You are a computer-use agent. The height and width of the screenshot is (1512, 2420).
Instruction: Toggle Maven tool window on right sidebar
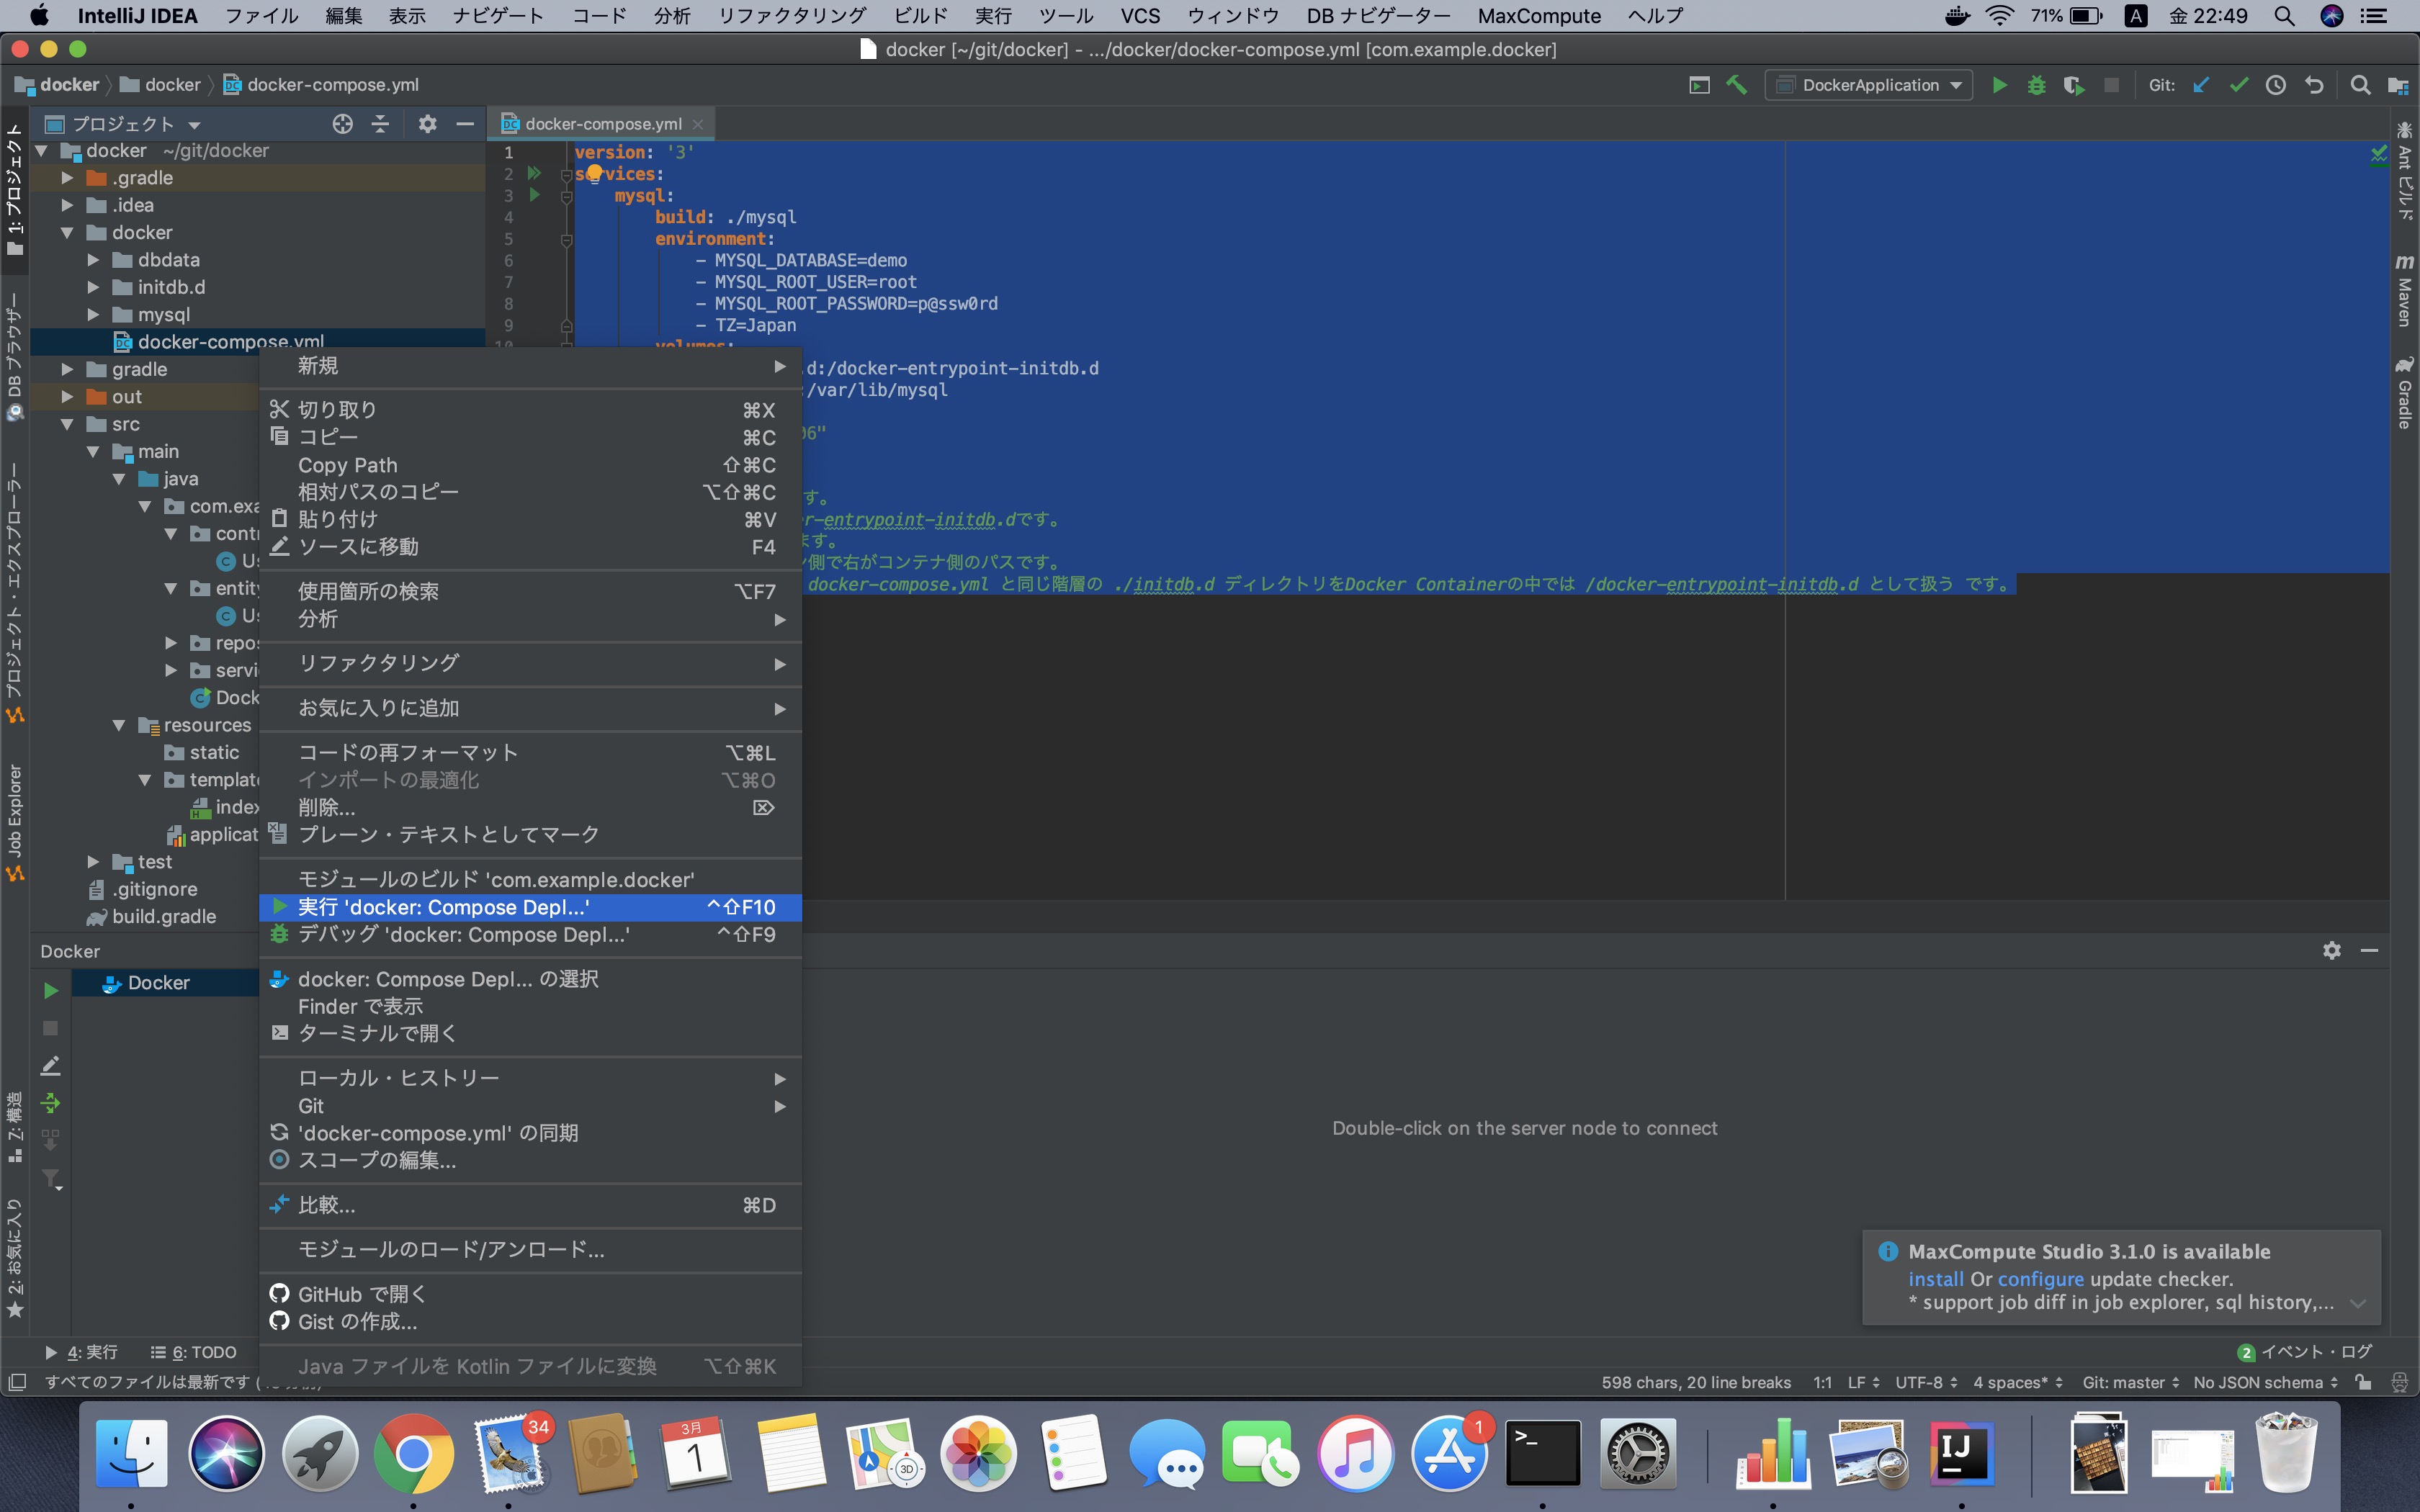click(2405, 290)
